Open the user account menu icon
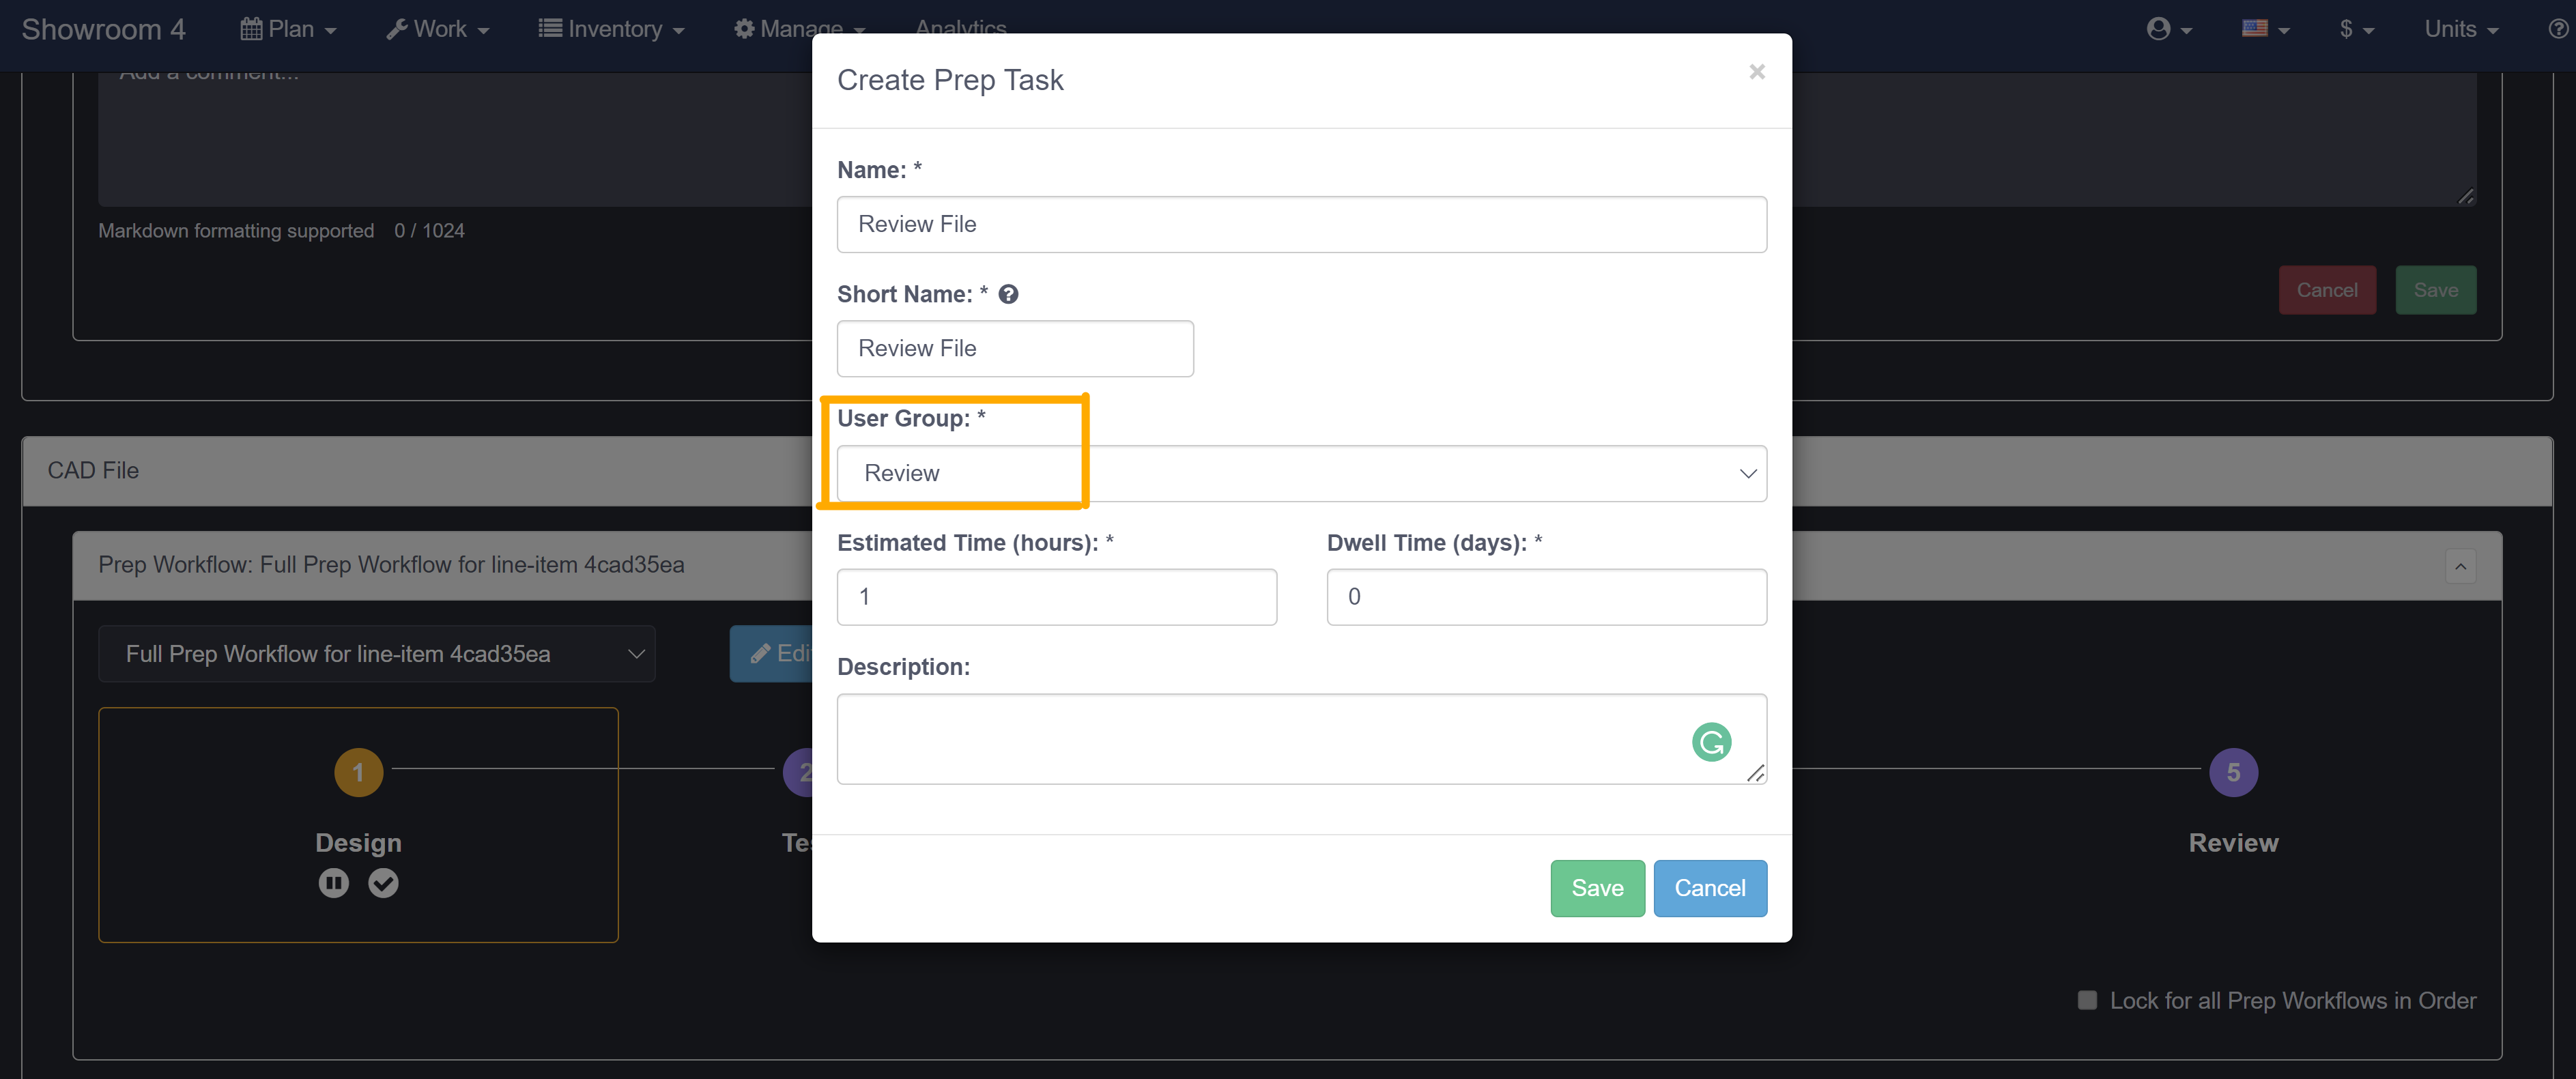This screenshot has width=2576, height=1079. [x=2167, y=29]
